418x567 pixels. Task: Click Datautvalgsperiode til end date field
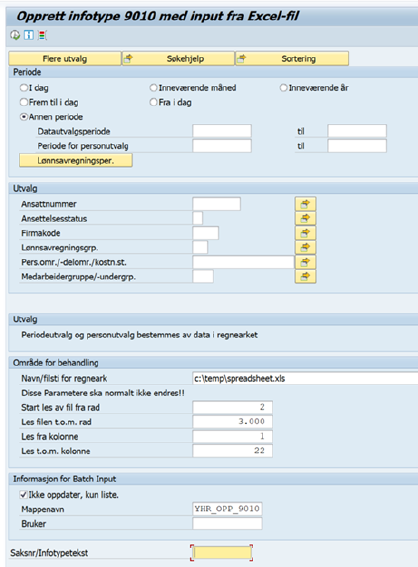click(x=357, y=131)
